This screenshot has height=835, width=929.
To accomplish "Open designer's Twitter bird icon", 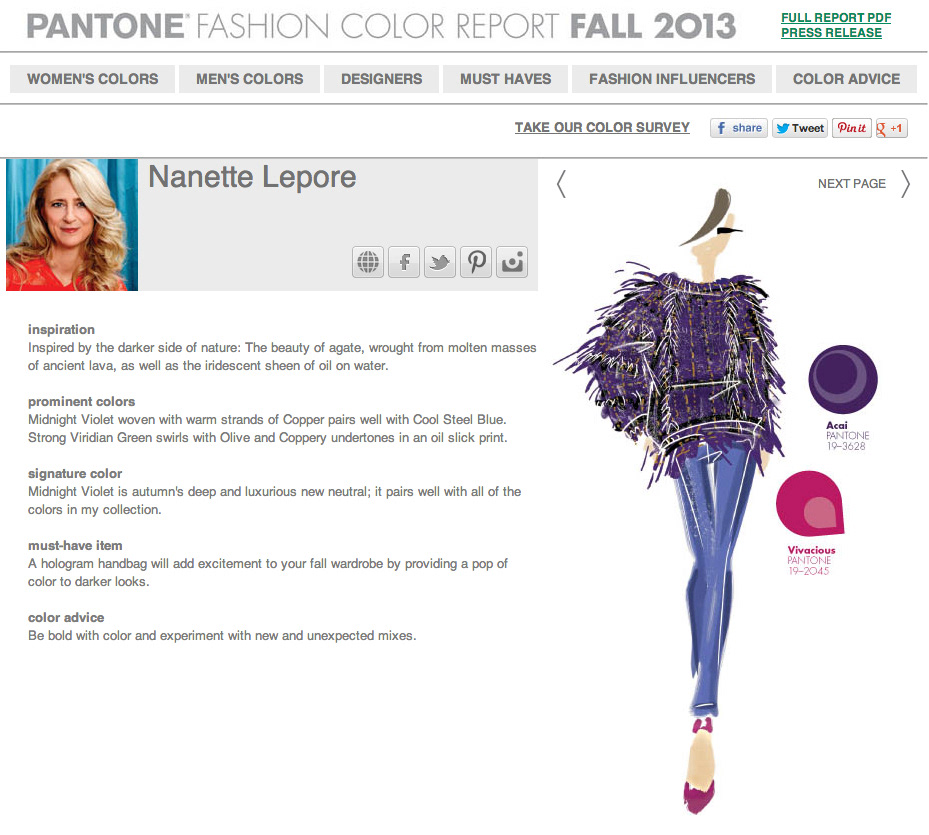I will [440, 262].
